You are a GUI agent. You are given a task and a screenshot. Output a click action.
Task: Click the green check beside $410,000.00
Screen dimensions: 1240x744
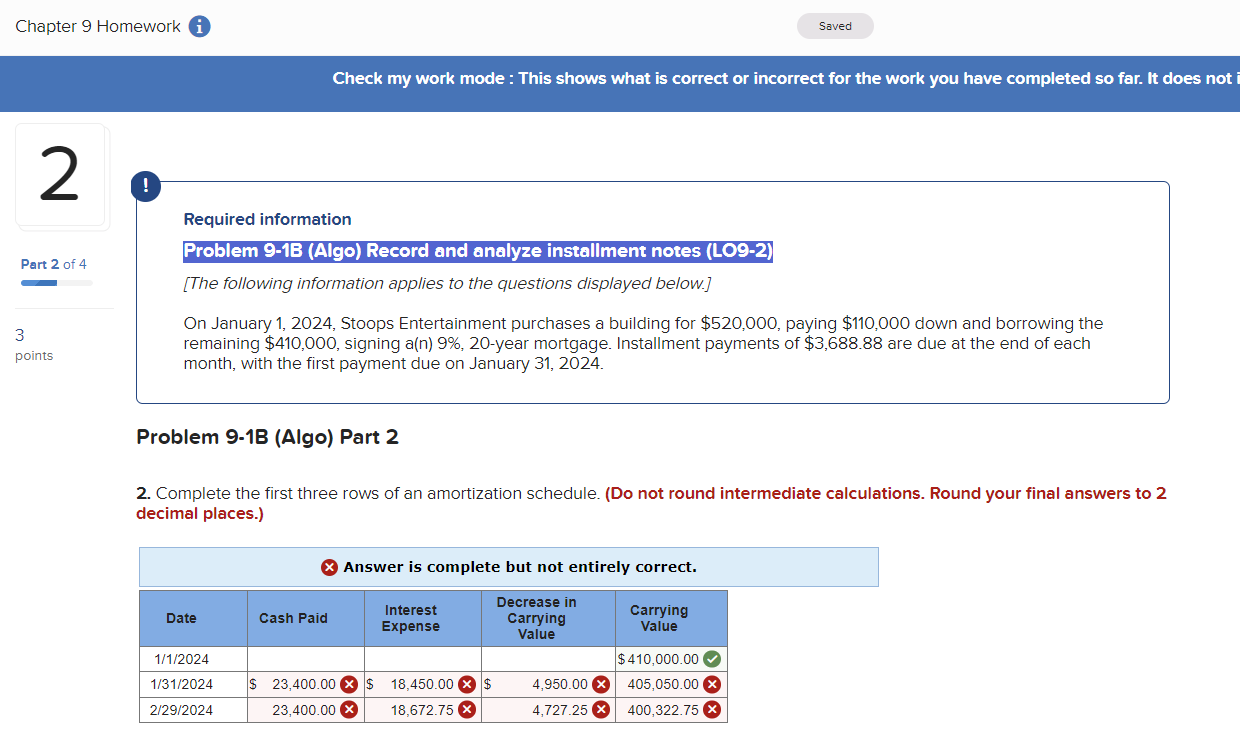(x=712, y=659)
